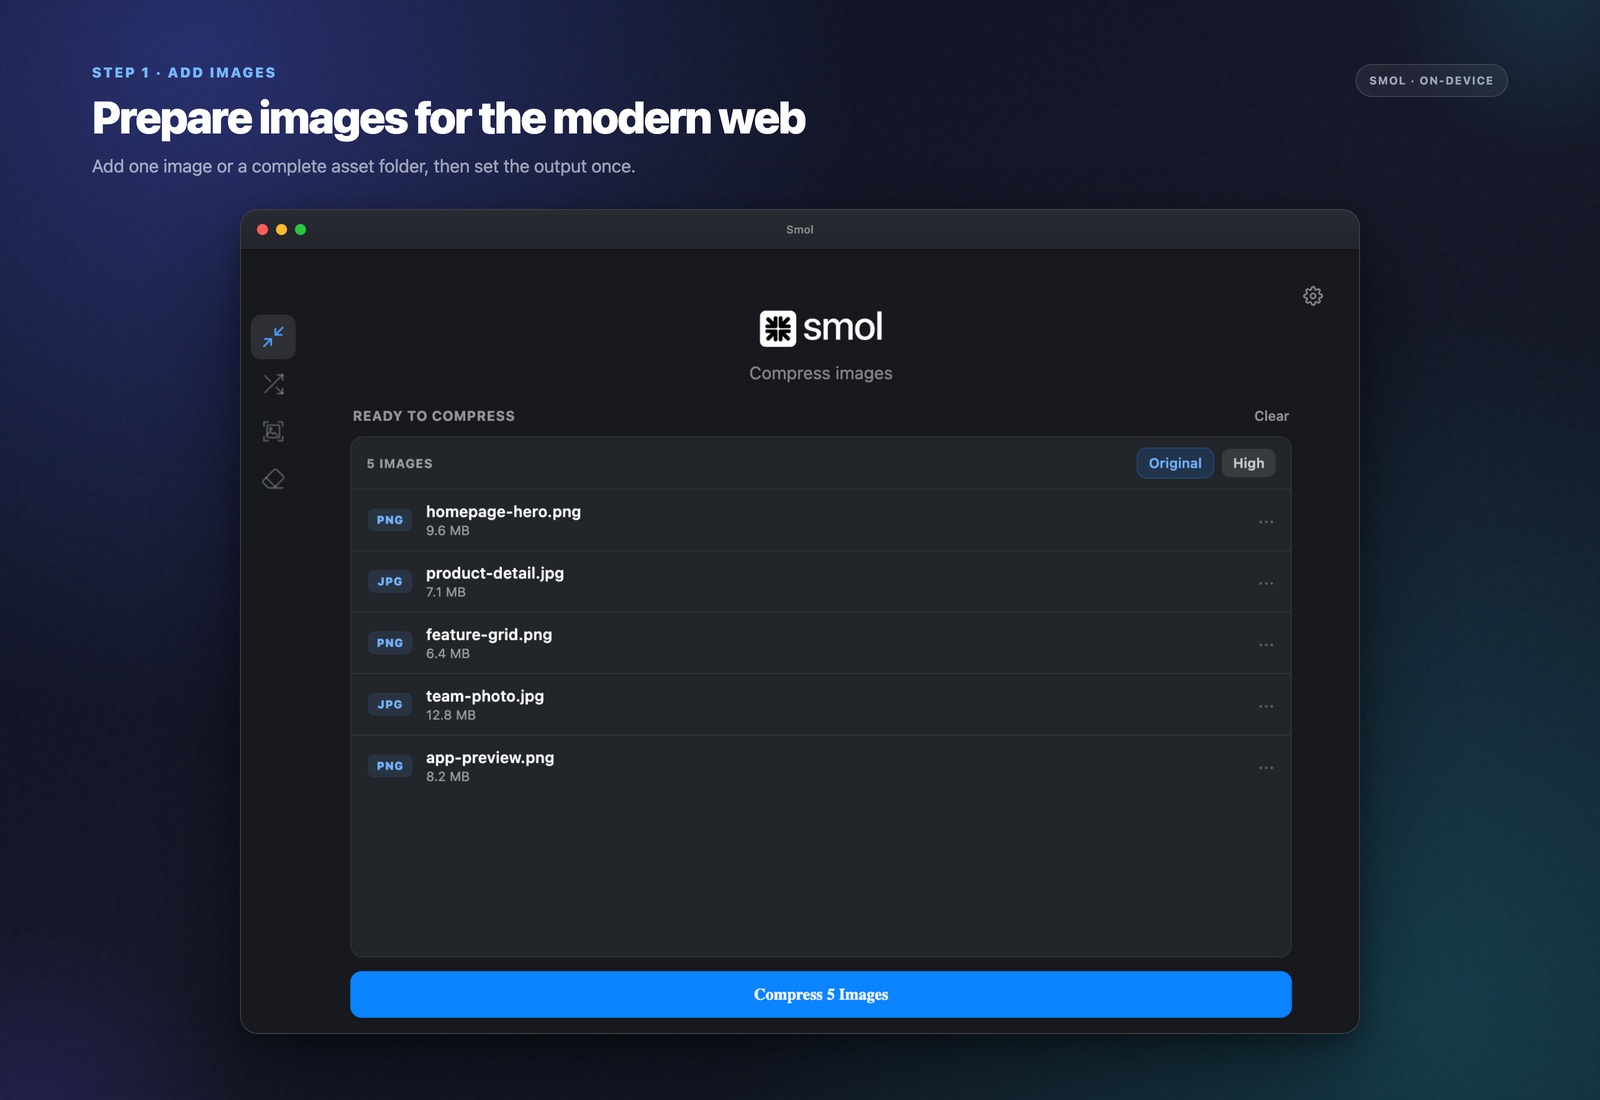Open more options for homepage-hero.png
This screenshot has height=1100, width=1600.
click(1266, 522)
